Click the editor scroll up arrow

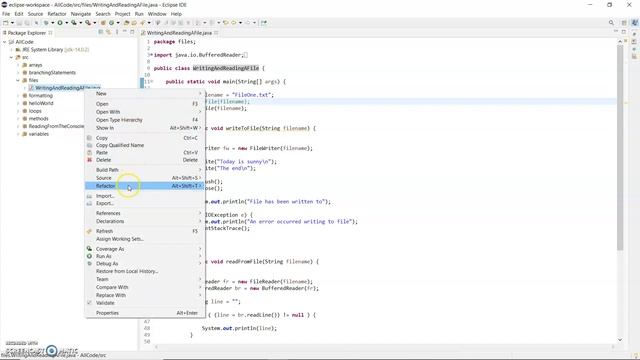(x=620, y=42)
